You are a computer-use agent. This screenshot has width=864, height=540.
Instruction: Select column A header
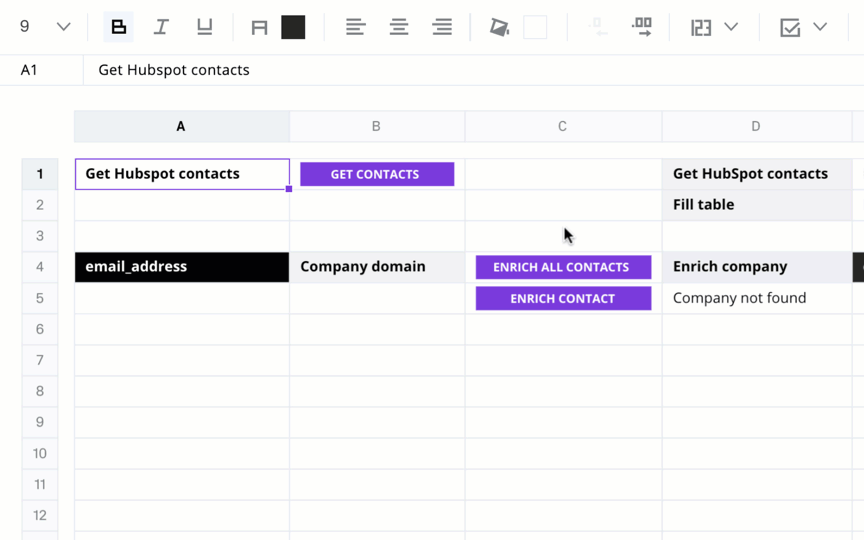coord(181,126)
